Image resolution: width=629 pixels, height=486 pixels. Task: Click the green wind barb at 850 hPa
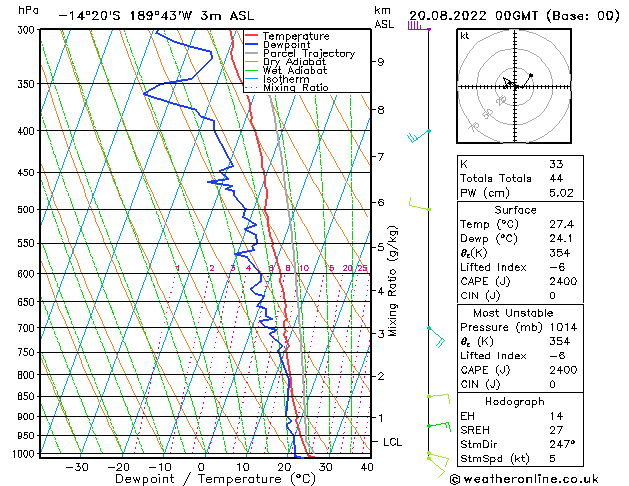[438, 399]
